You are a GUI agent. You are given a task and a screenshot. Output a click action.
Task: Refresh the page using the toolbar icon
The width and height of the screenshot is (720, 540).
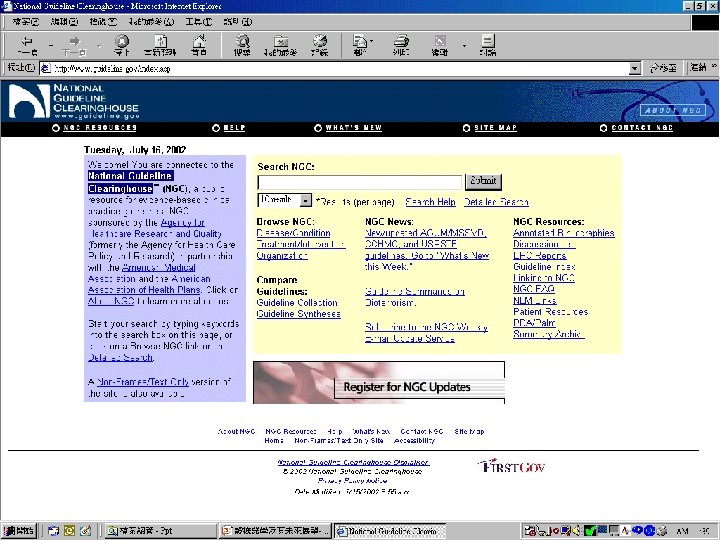point(160,45)
